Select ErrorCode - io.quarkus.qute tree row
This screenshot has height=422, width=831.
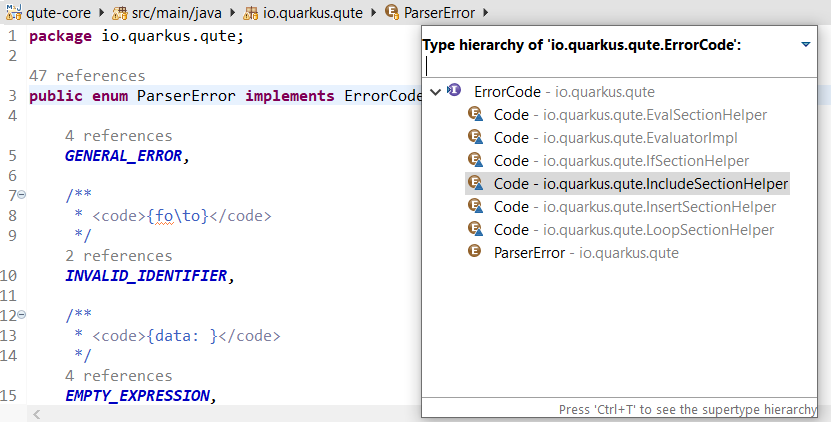(x=564, y=92)
